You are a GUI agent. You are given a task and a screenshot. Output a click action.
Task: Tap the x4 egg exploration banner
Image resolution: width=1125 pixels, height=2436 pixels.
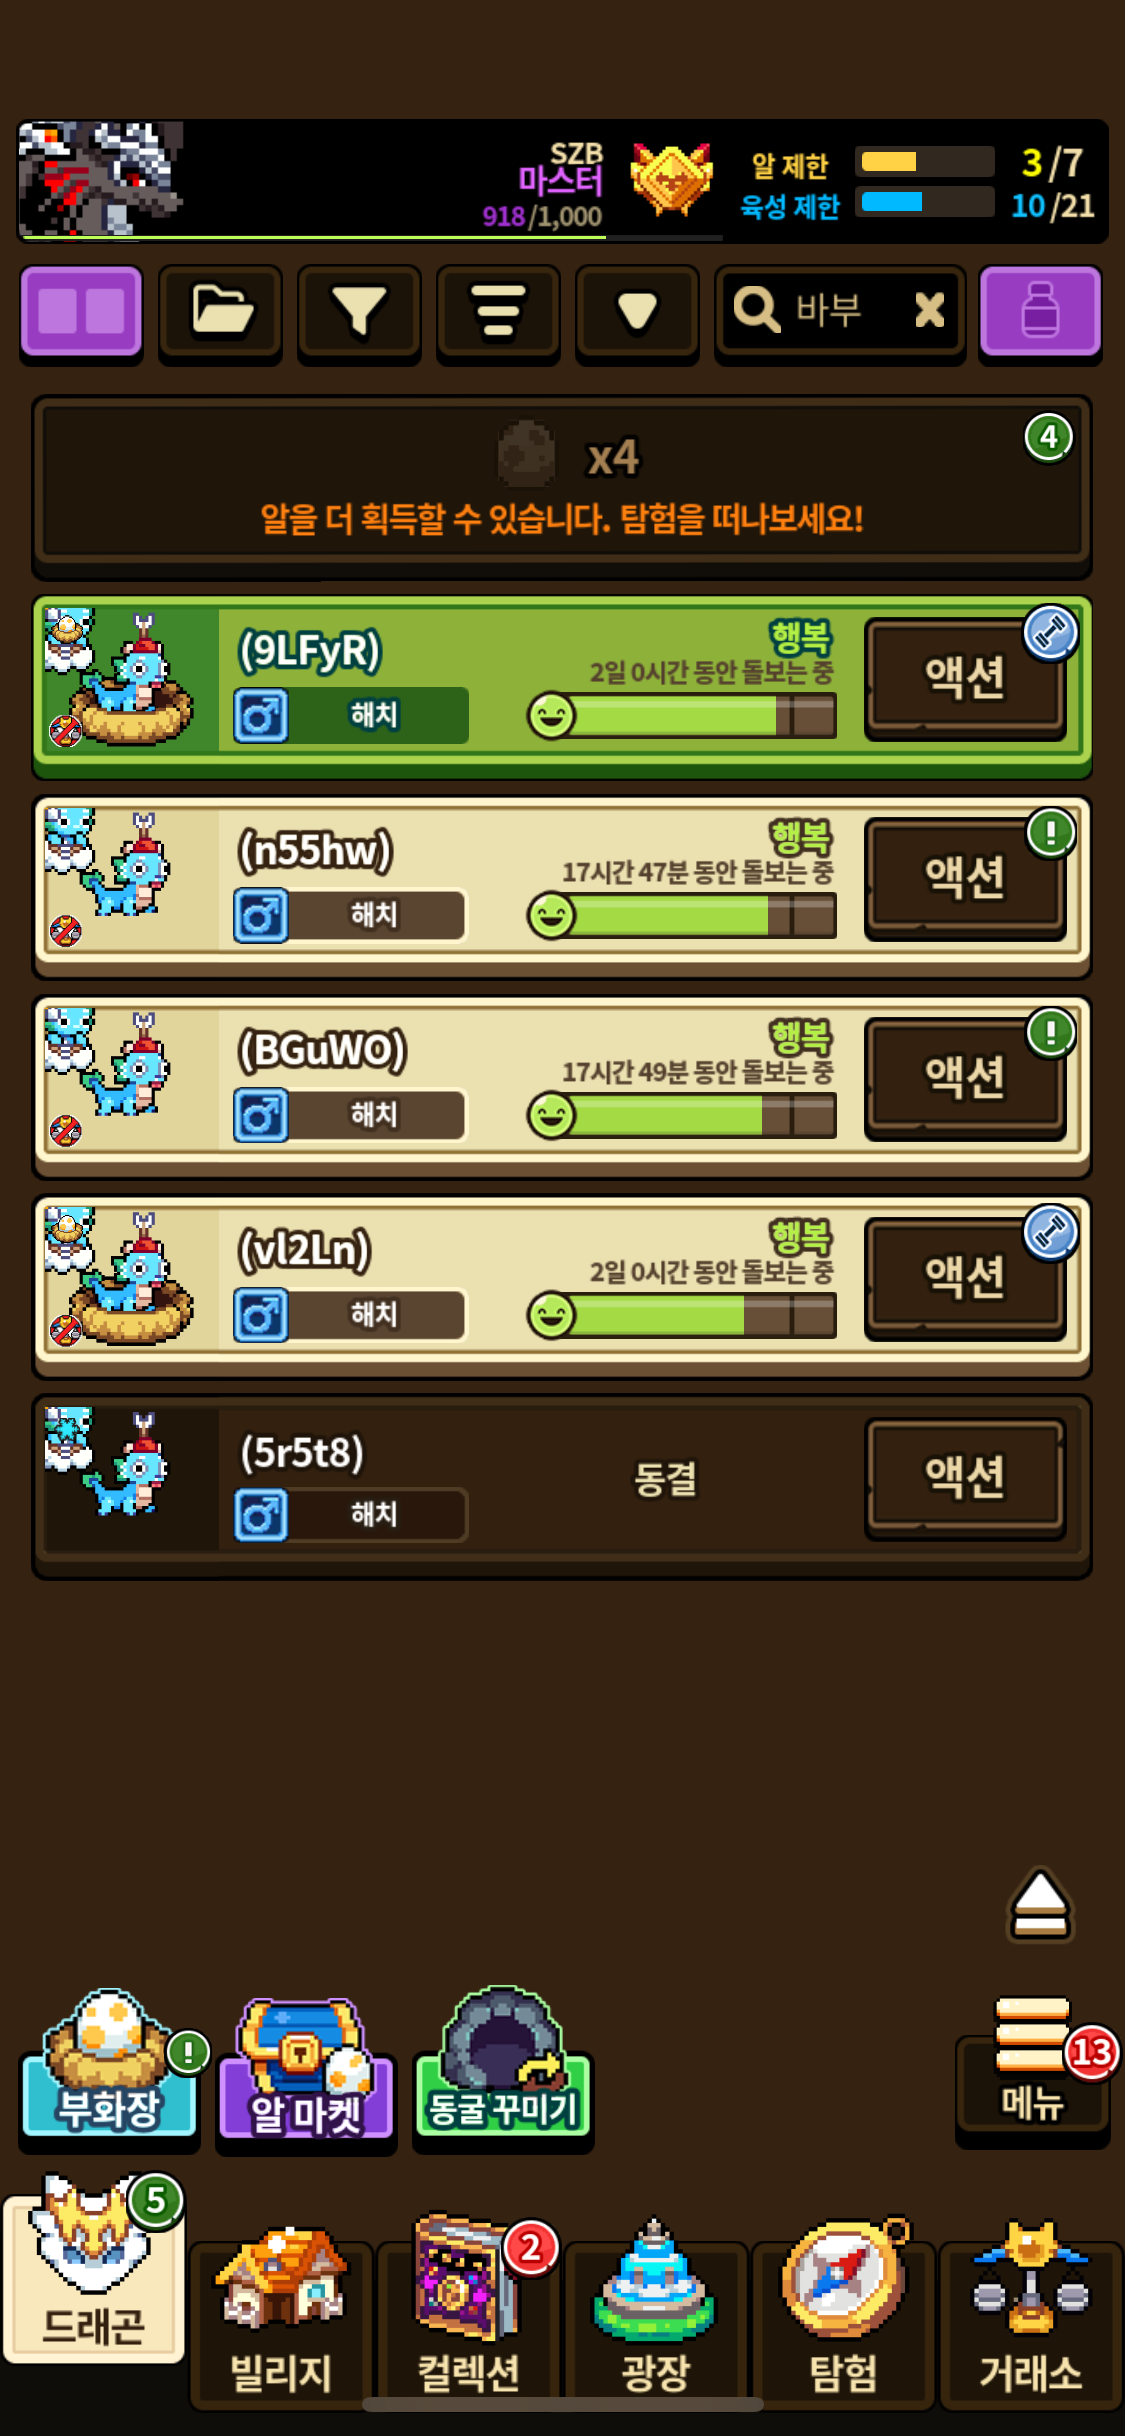pyautogui.click(x=561, y=486)
